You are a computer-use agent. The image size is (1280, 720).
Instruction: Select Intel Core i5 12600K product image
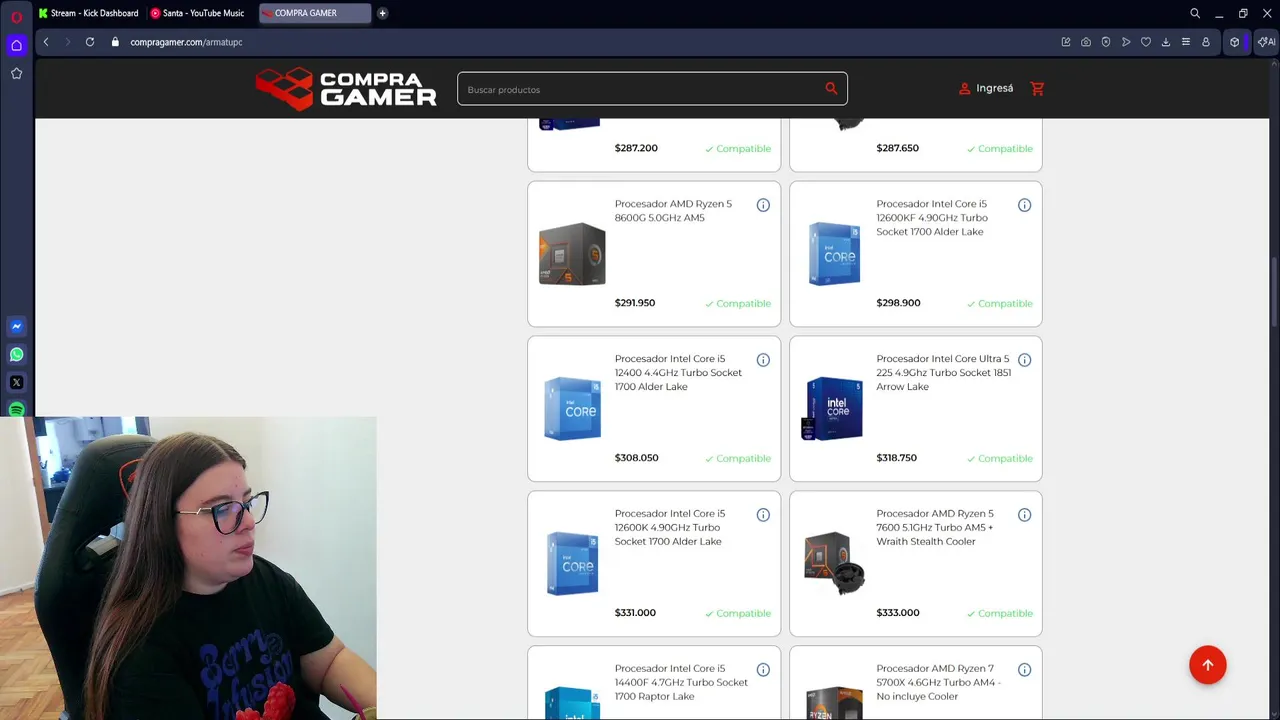[572, 564]
